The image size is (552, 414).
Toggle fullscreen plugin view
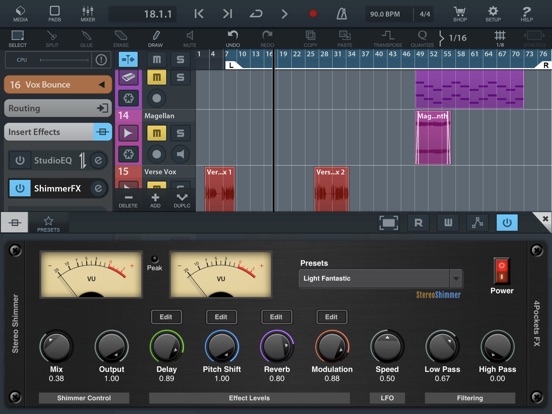pyautogui.click(x=389, y=223)
